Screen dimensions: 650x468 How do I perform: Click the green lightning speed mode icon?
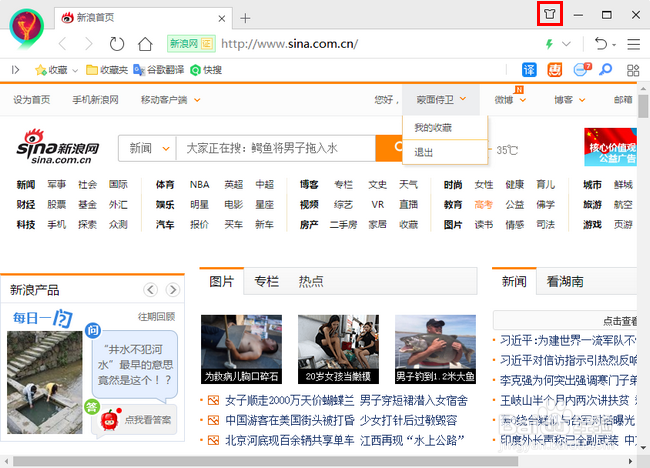click(x=549, y=44)
